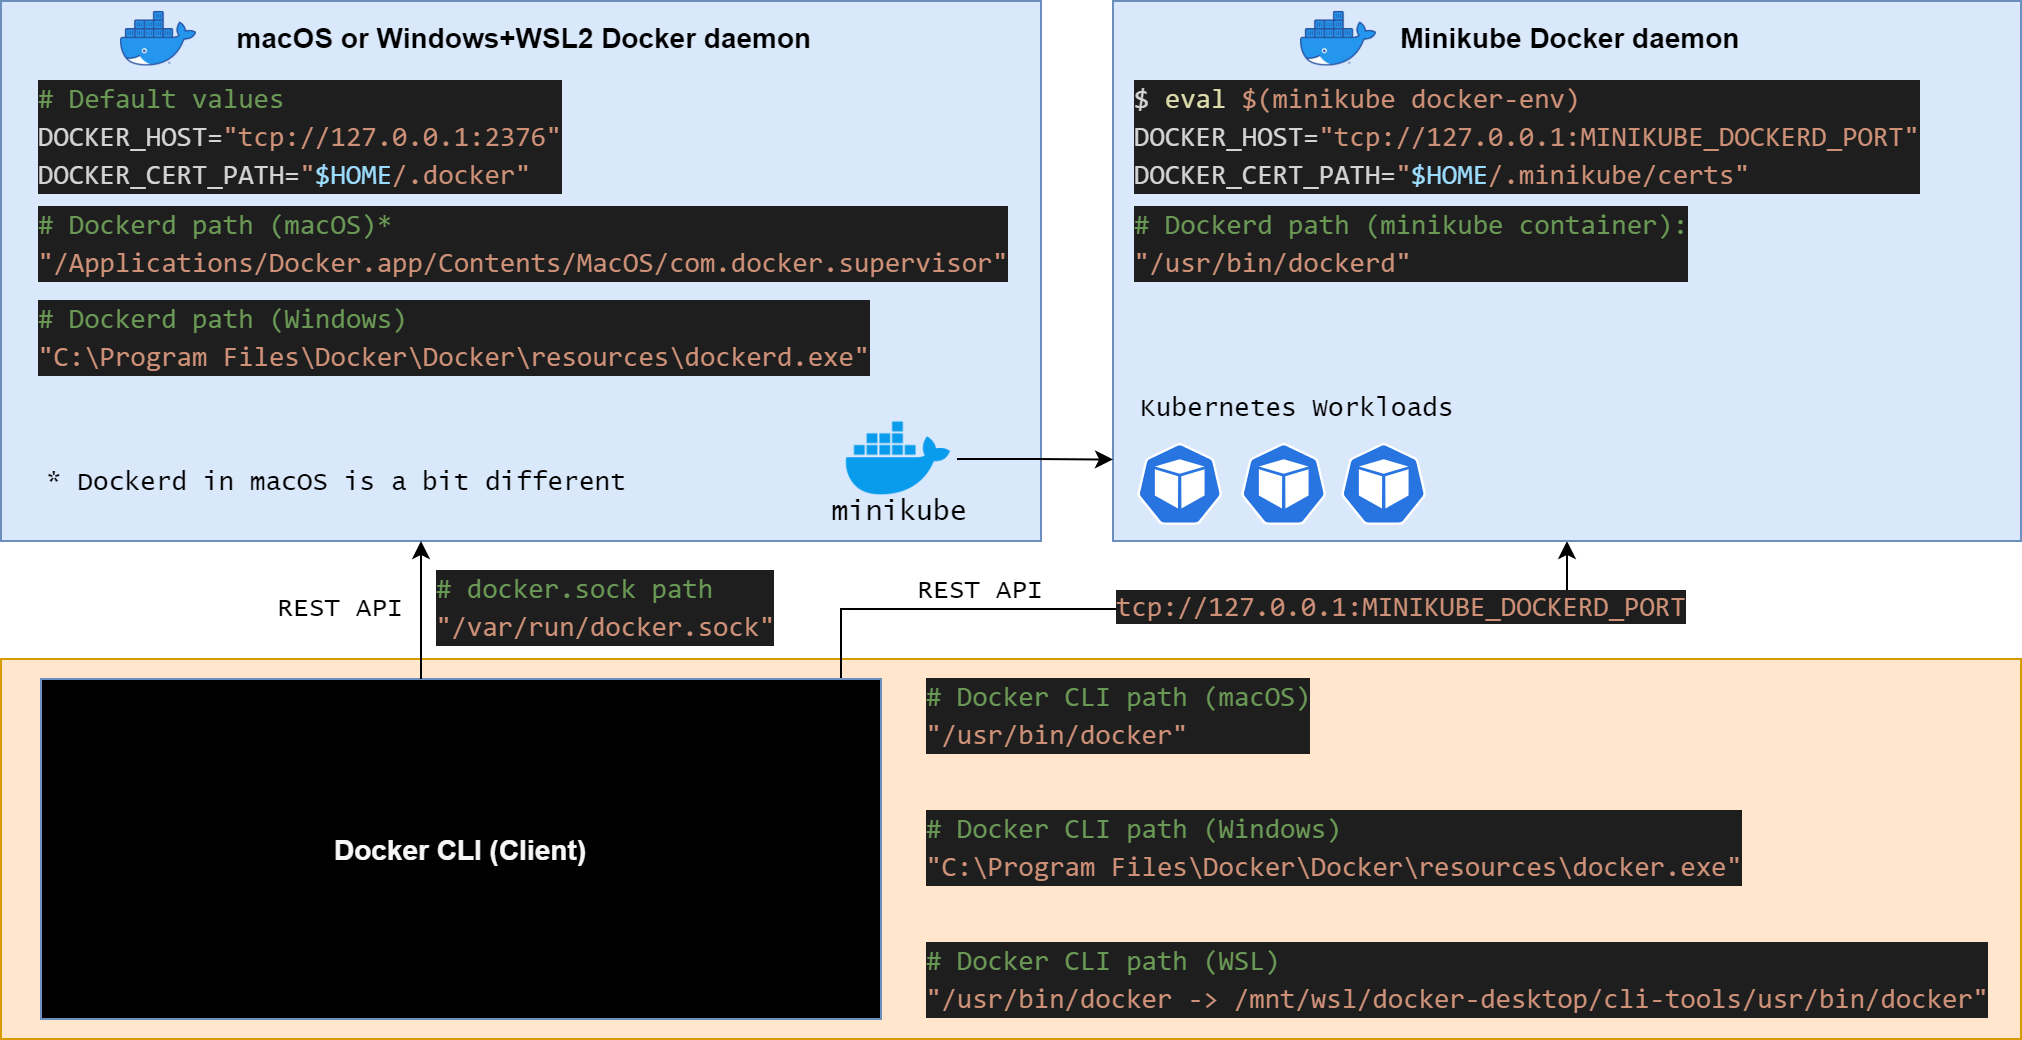Click the tcp://127.0.0.1:MINIKUBE_DOCKERD_PORT connector label

1401,607
